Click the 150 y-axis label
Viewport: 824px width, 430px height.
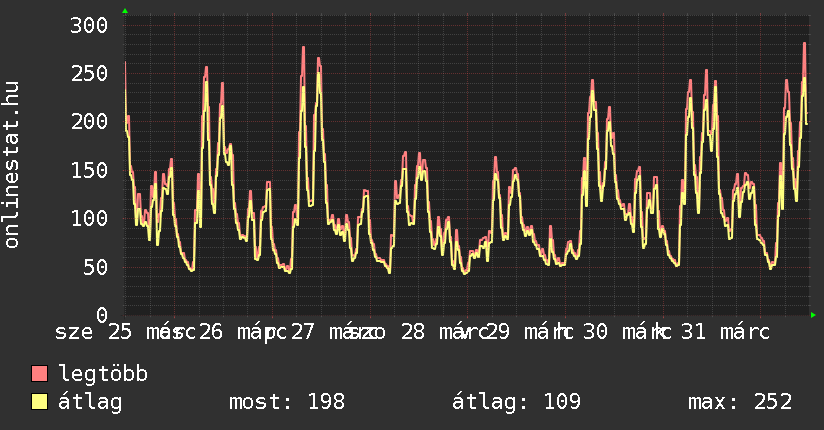tap(88, 170)
